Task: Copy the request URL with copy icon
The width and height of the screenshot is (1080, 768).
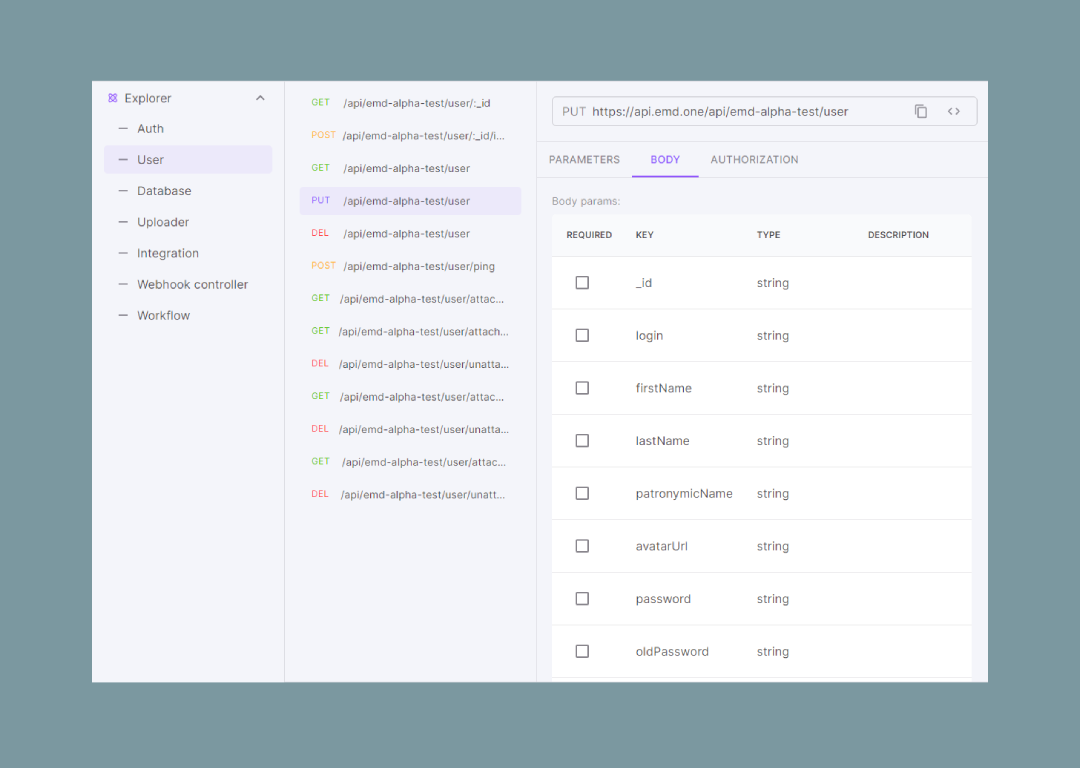Action: 921,111
